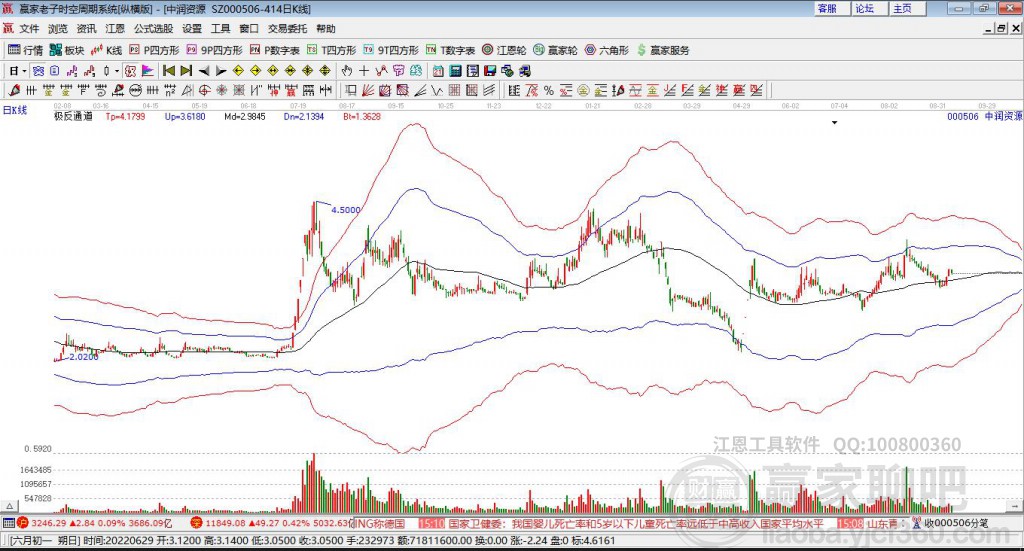
Task: Select the circled 金 golden tool icon
Action: coord(583,90)
